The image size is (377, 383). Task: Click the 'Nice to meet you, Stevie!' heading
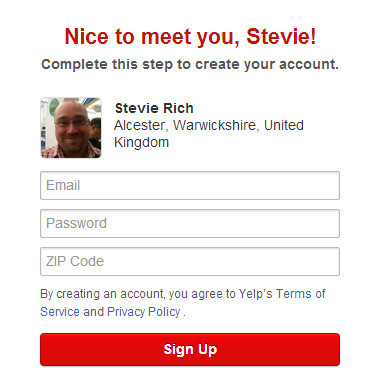(x=190, y=36)
